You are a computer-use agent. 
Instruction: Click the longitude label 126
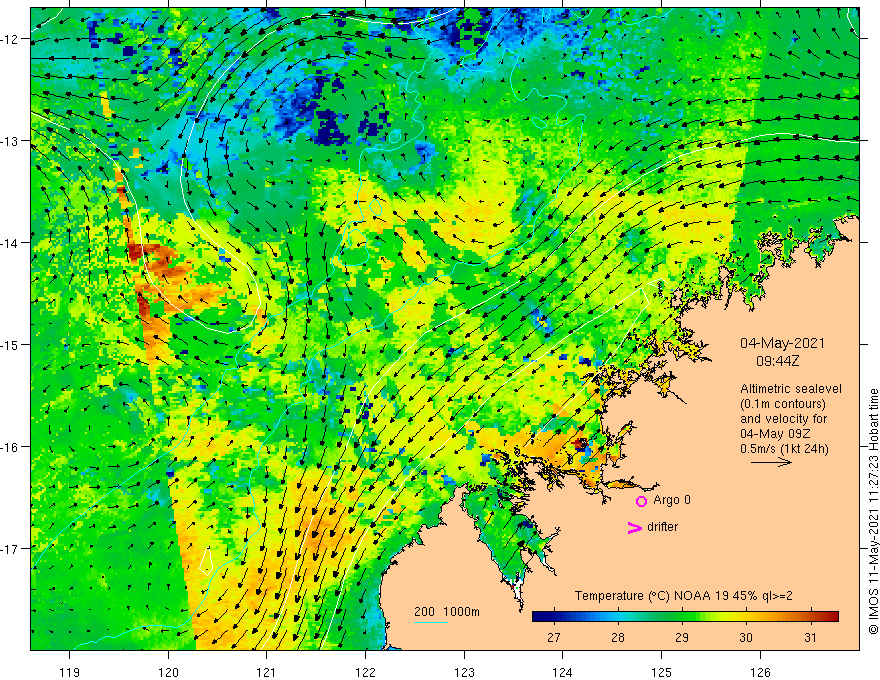[x=760, y=672]
